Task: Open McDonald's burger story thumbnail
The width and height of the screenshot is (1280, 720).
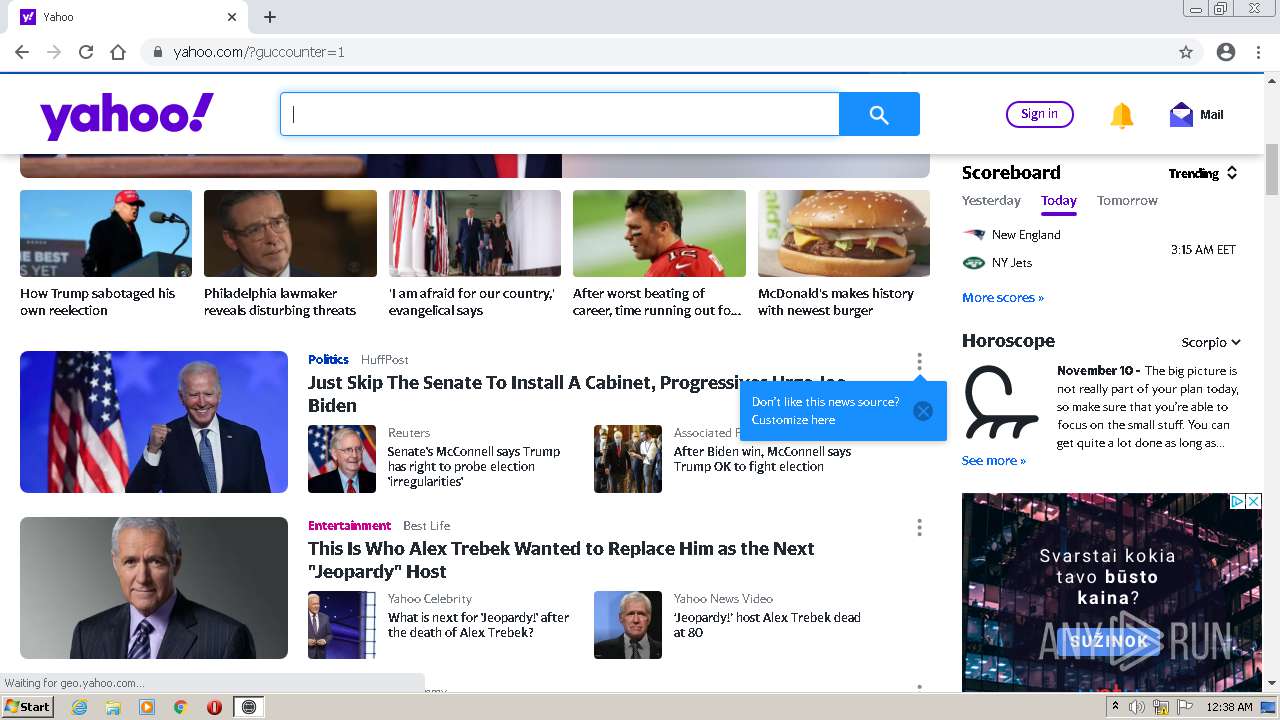Action: coord(844,233)
